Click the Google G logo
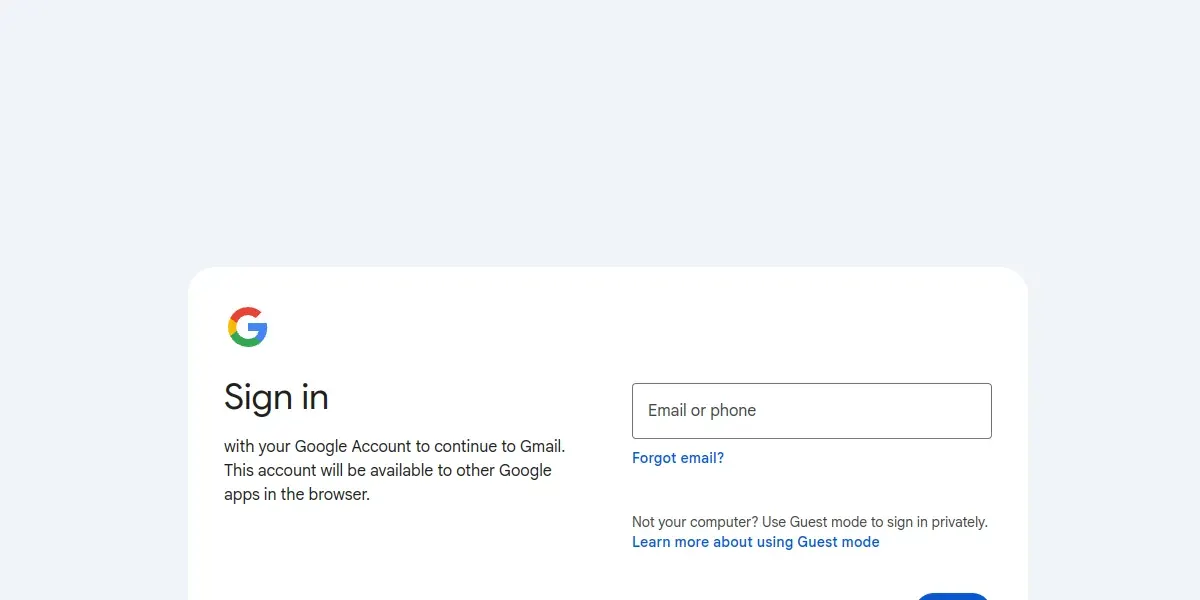The height and width of the screenshot is (600, 1200). (247, 327)
